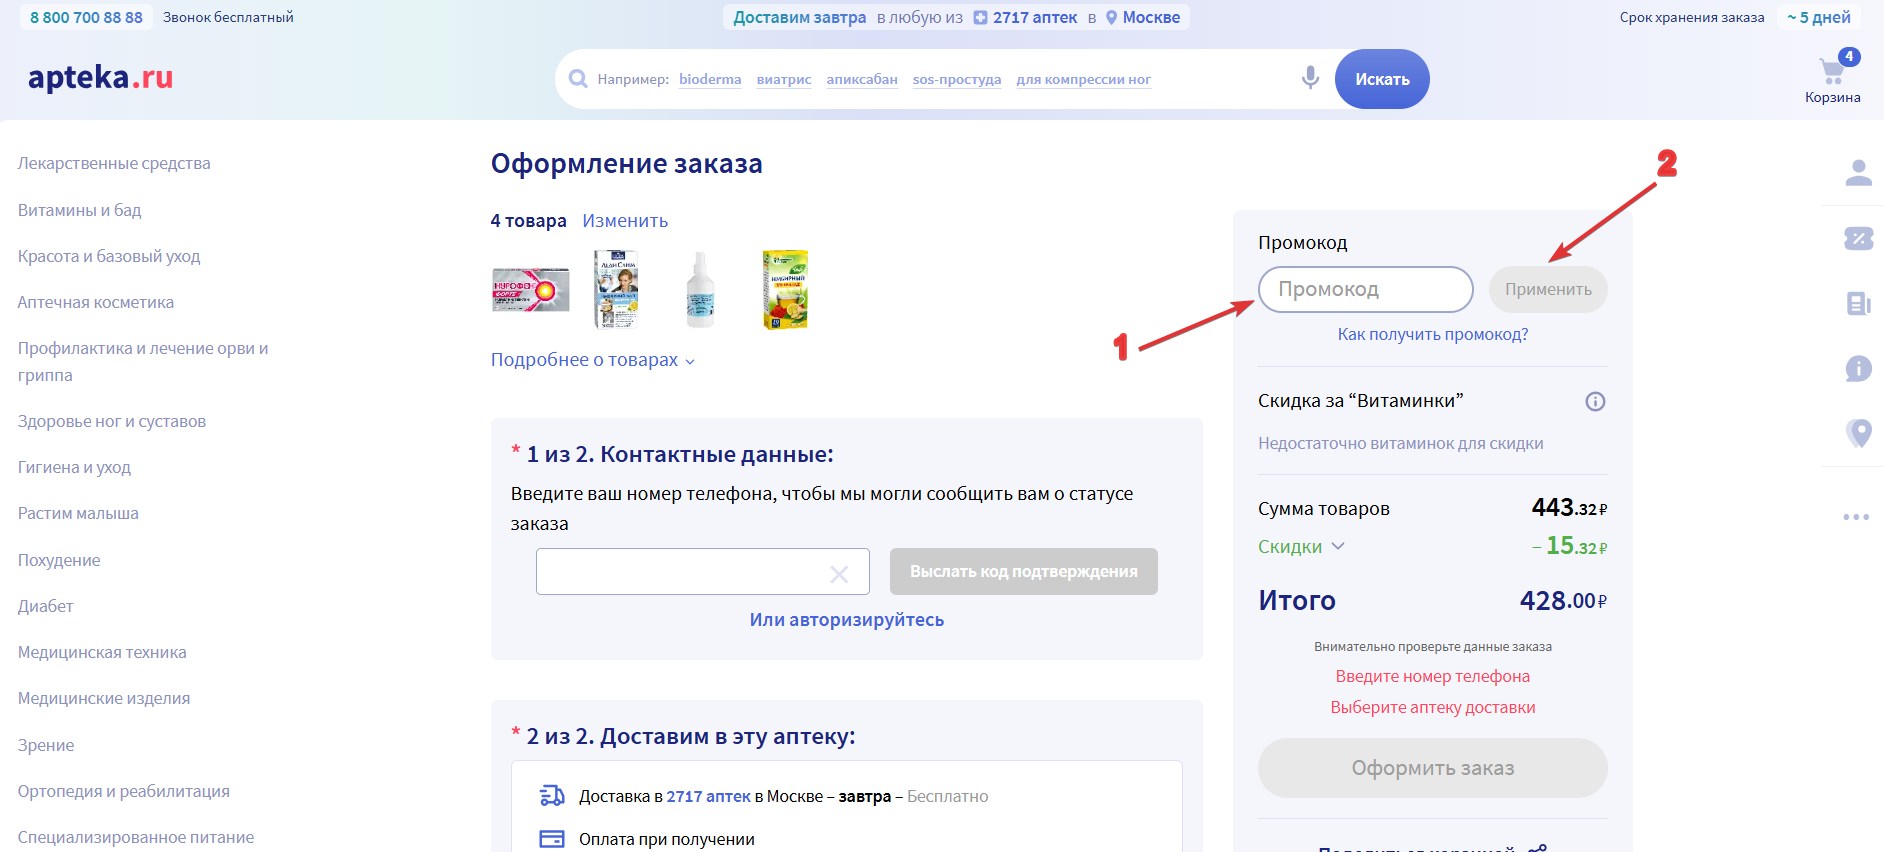Image resolution: width=1884 pixels, height=852 pixels.
Task: Open the news article icon in right sidebar
Action: pos(1858,303)
